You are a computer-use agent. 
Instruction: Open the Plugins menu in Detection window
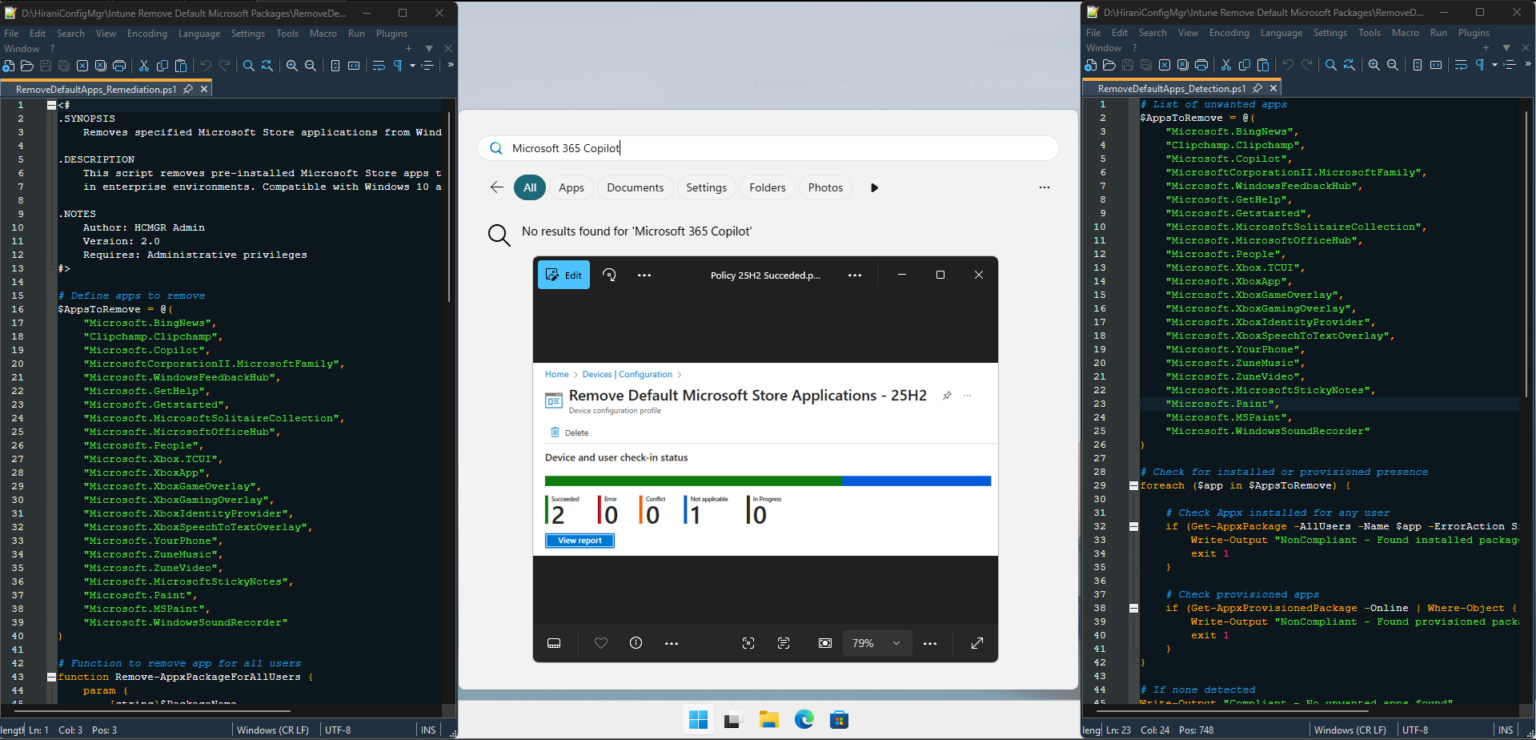coord(1473,33)
